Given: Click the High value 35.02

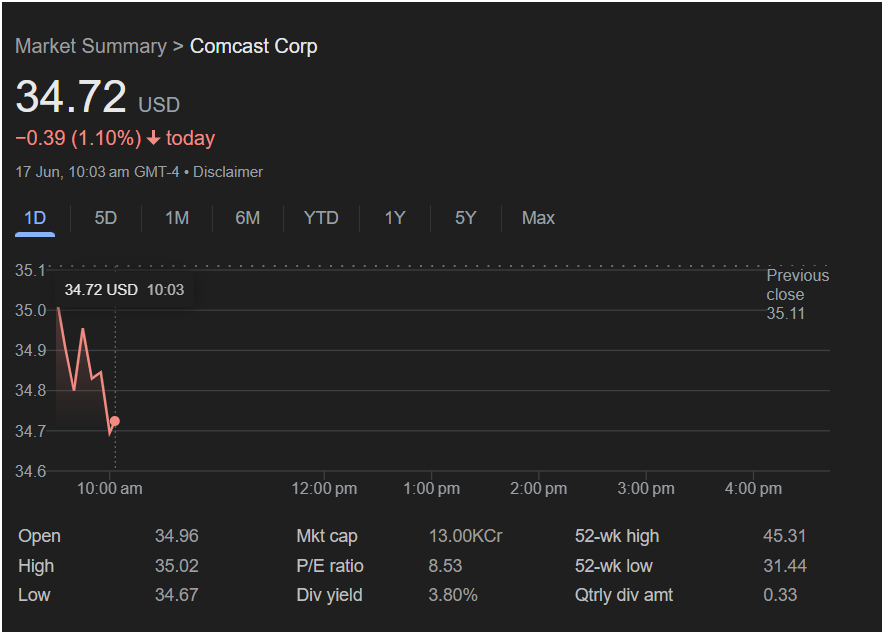Looking at the screenshot, I should [176, 566].
